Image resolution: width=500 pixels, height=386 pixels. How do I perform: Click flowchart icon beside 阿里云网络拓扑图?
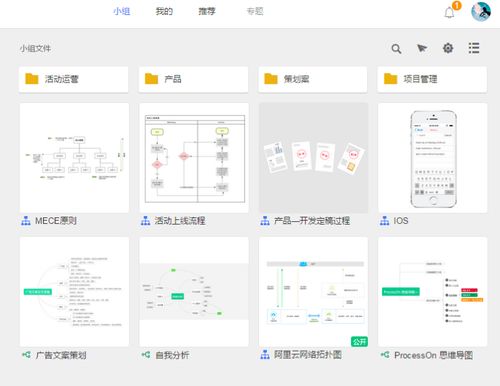[x=265, y=355]
